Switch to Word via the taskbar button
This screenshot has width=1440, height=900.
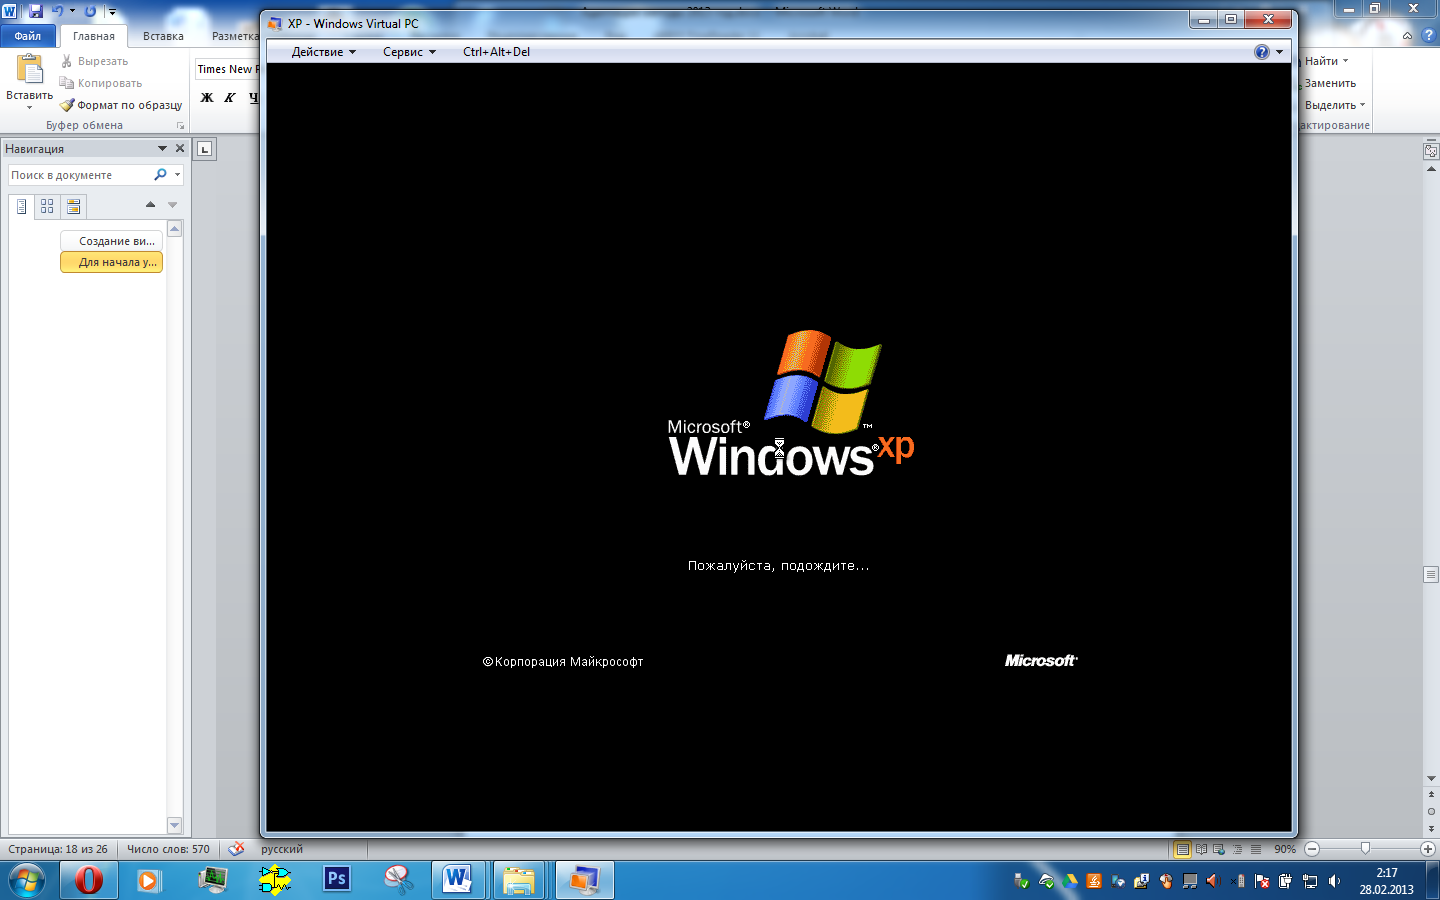(x=458, y=880)
